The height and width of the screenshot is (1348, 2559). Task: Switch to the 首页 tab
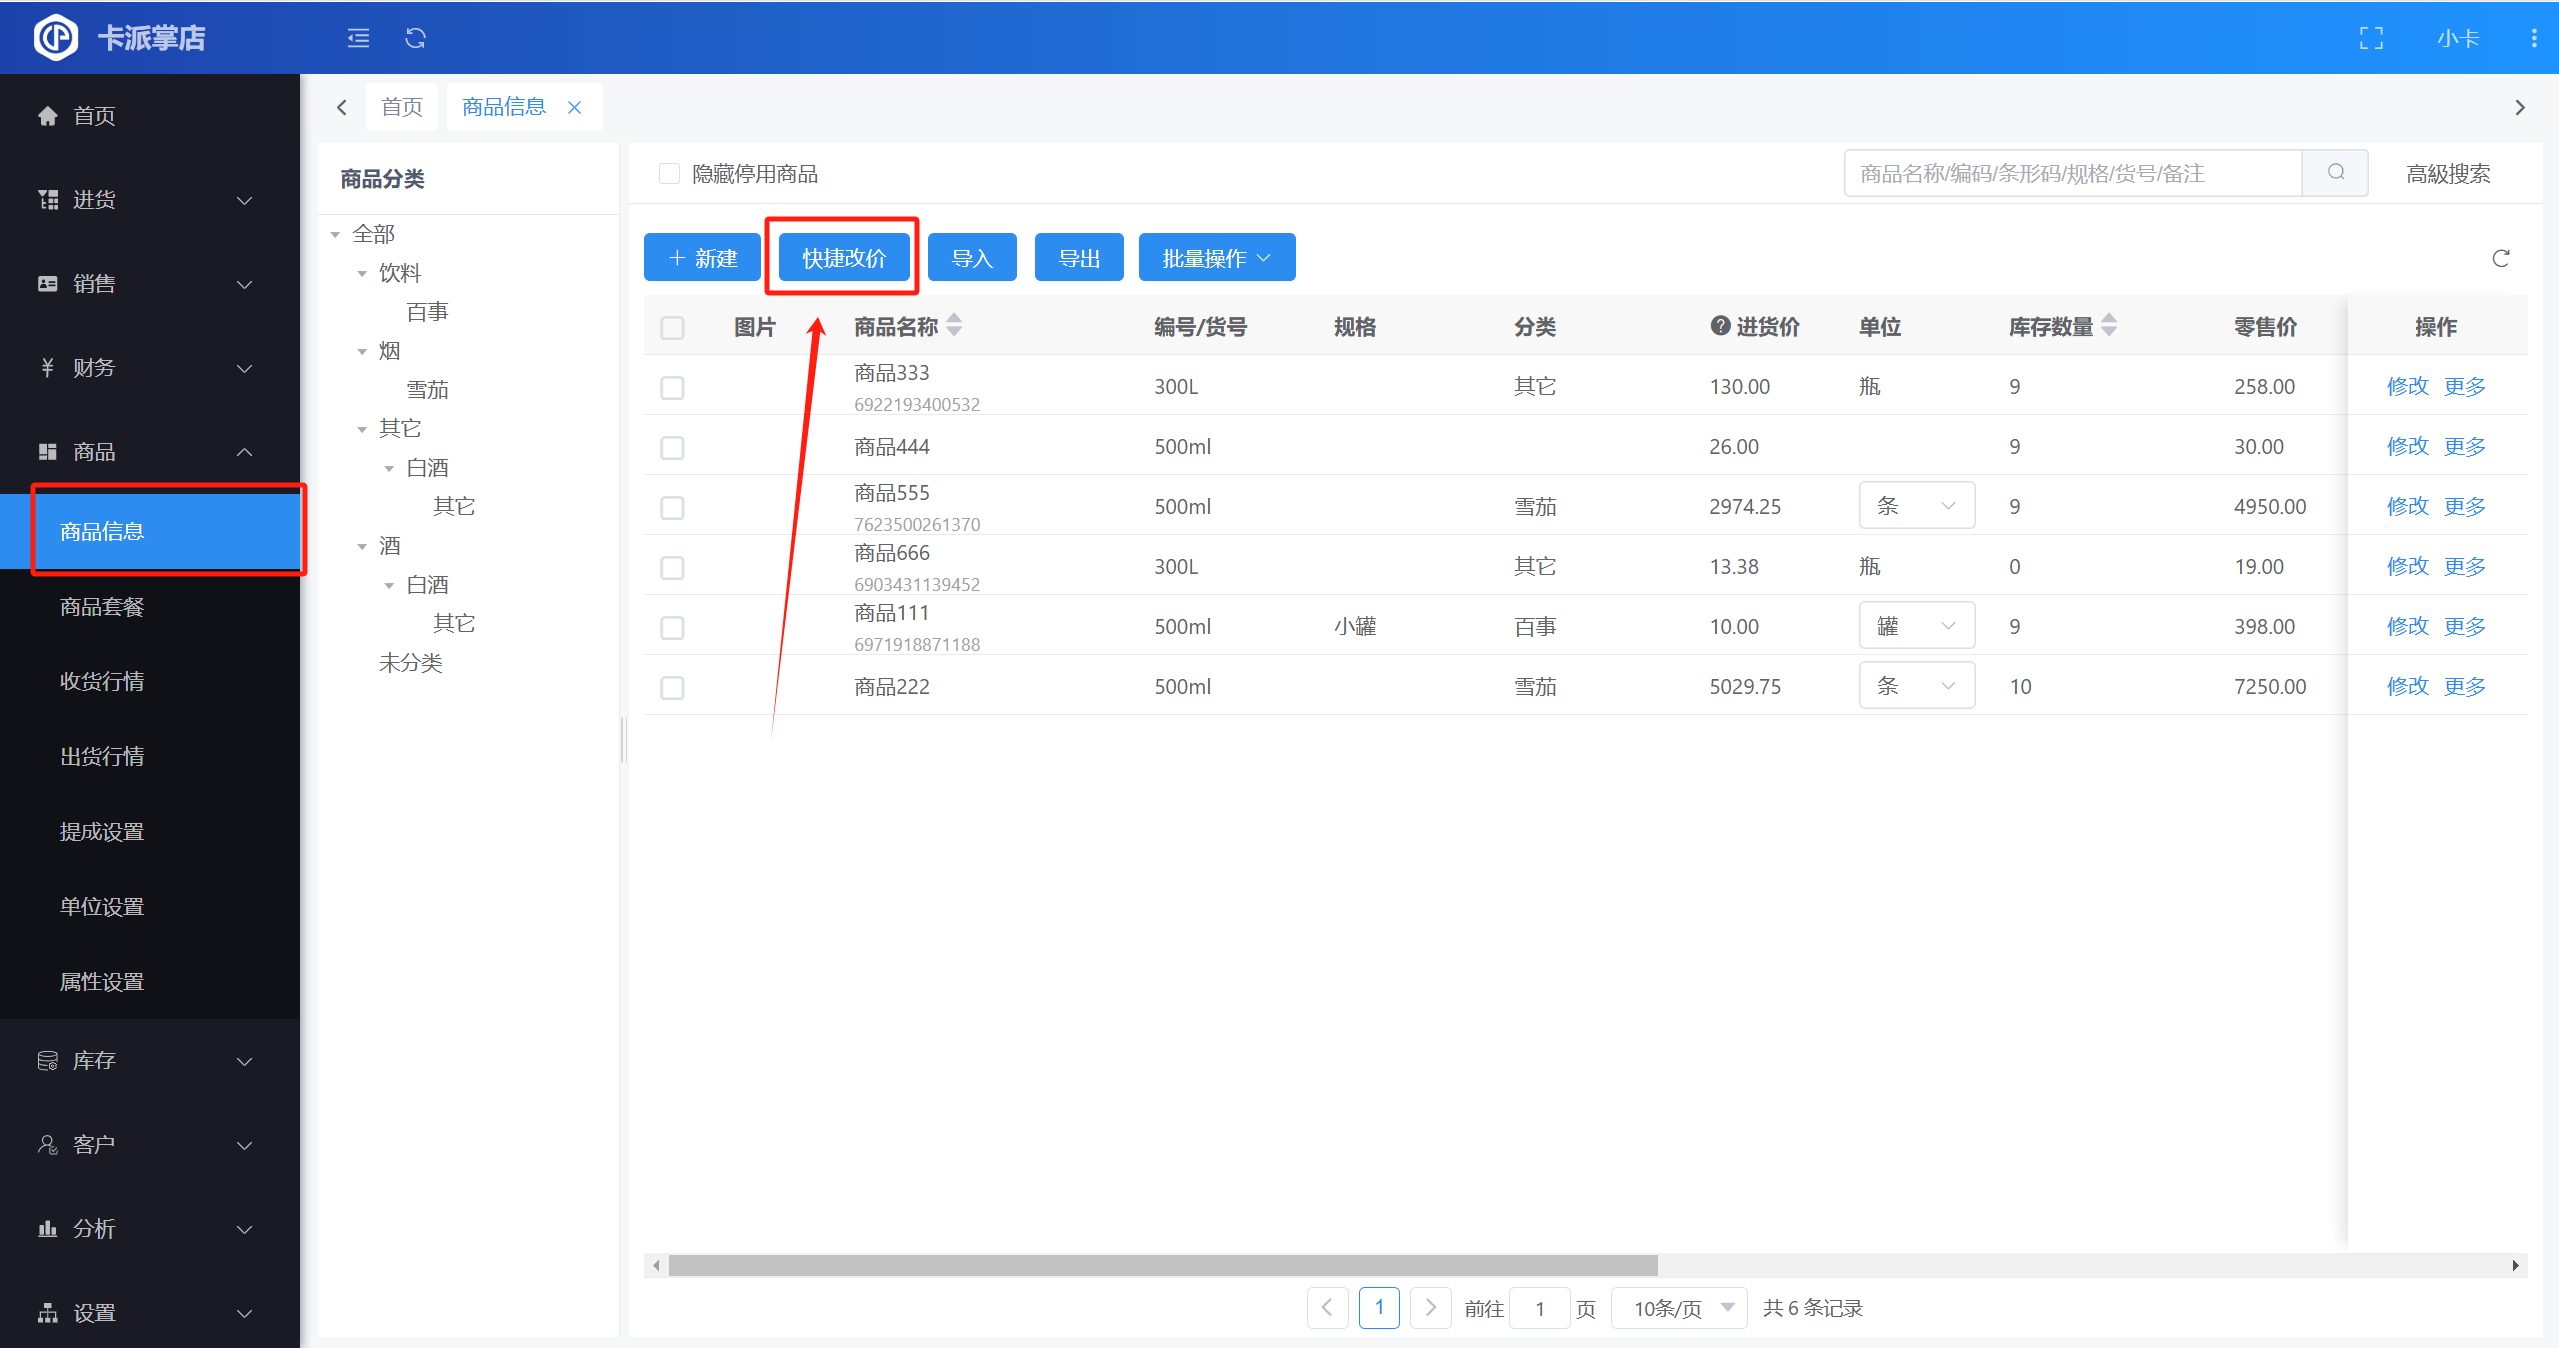[402, 107]
